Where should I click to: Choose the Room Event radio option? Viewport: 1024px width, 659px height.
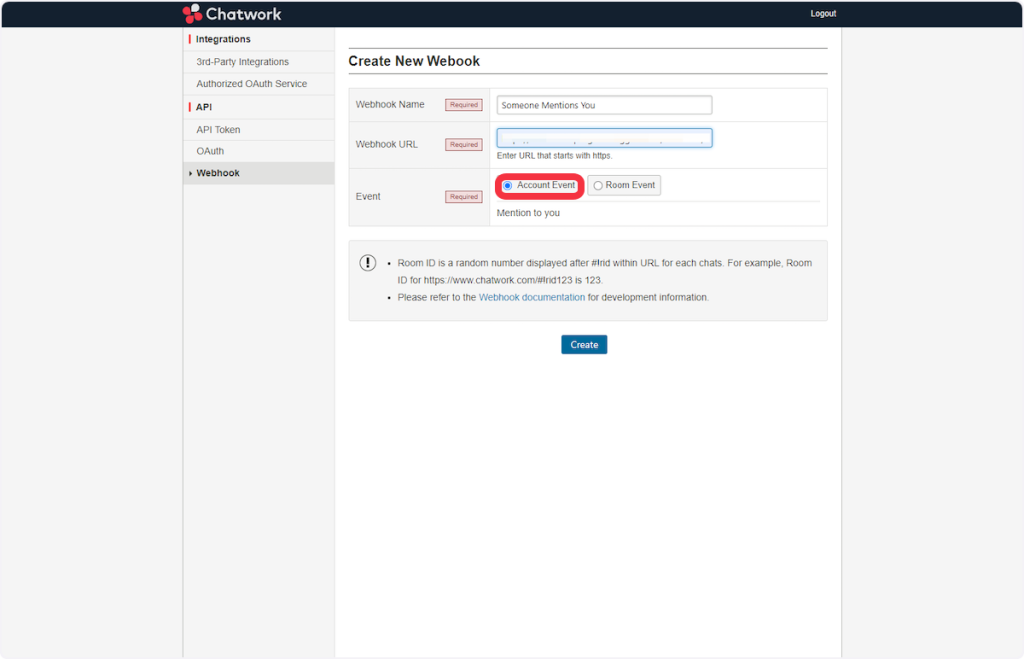coord(598,186)
